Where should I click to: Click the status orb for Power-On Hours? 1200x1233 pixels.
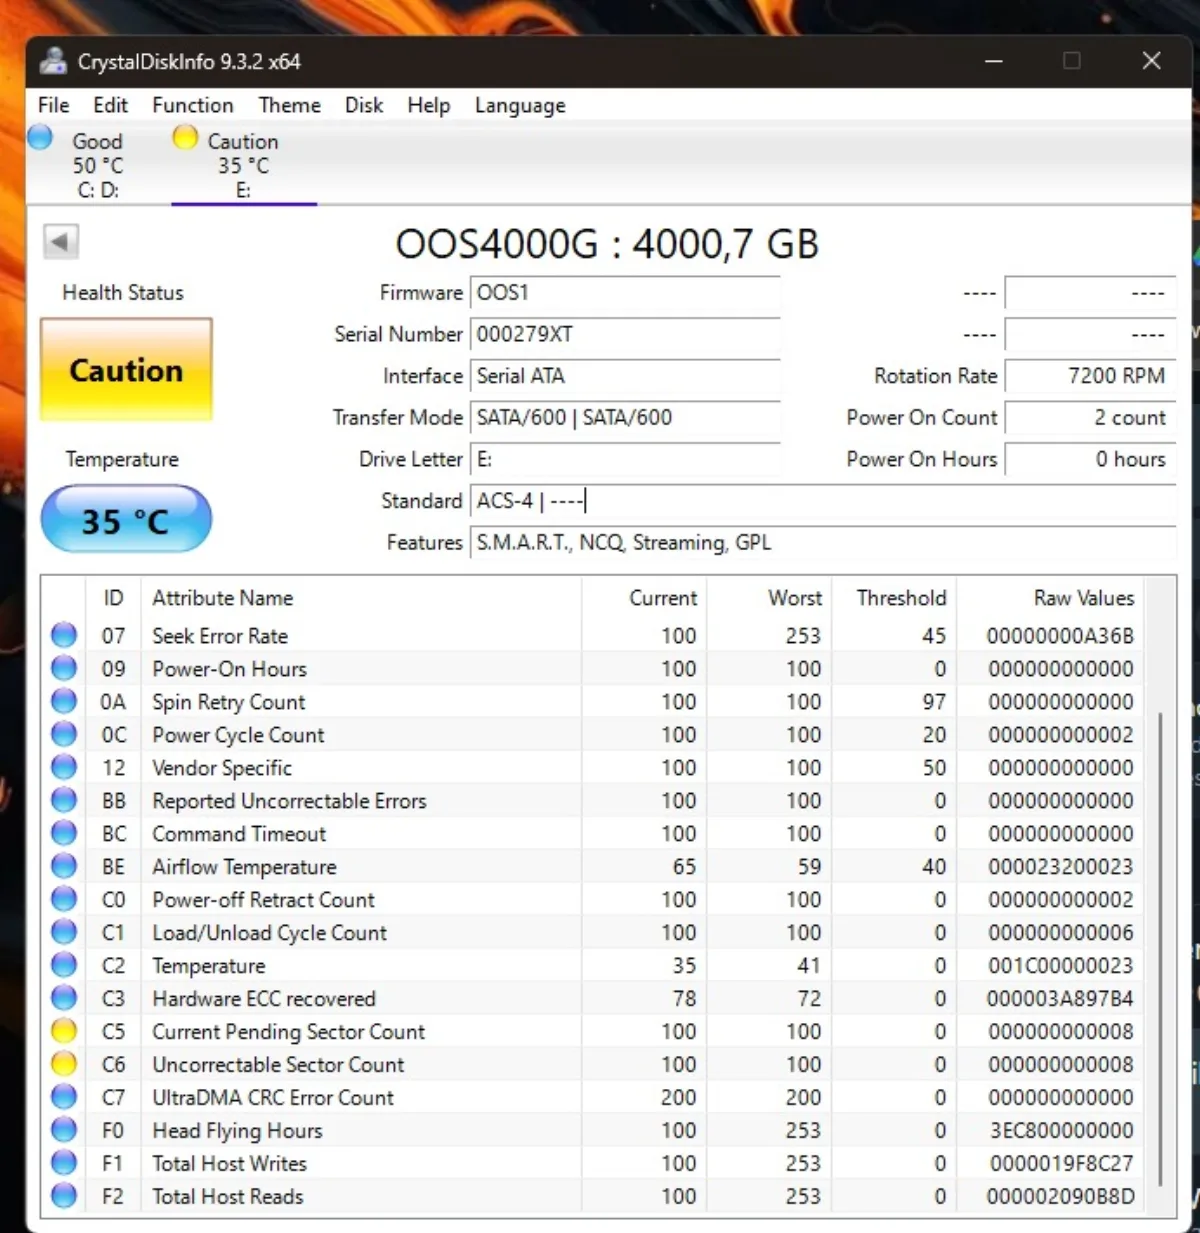tap(64, 668)
